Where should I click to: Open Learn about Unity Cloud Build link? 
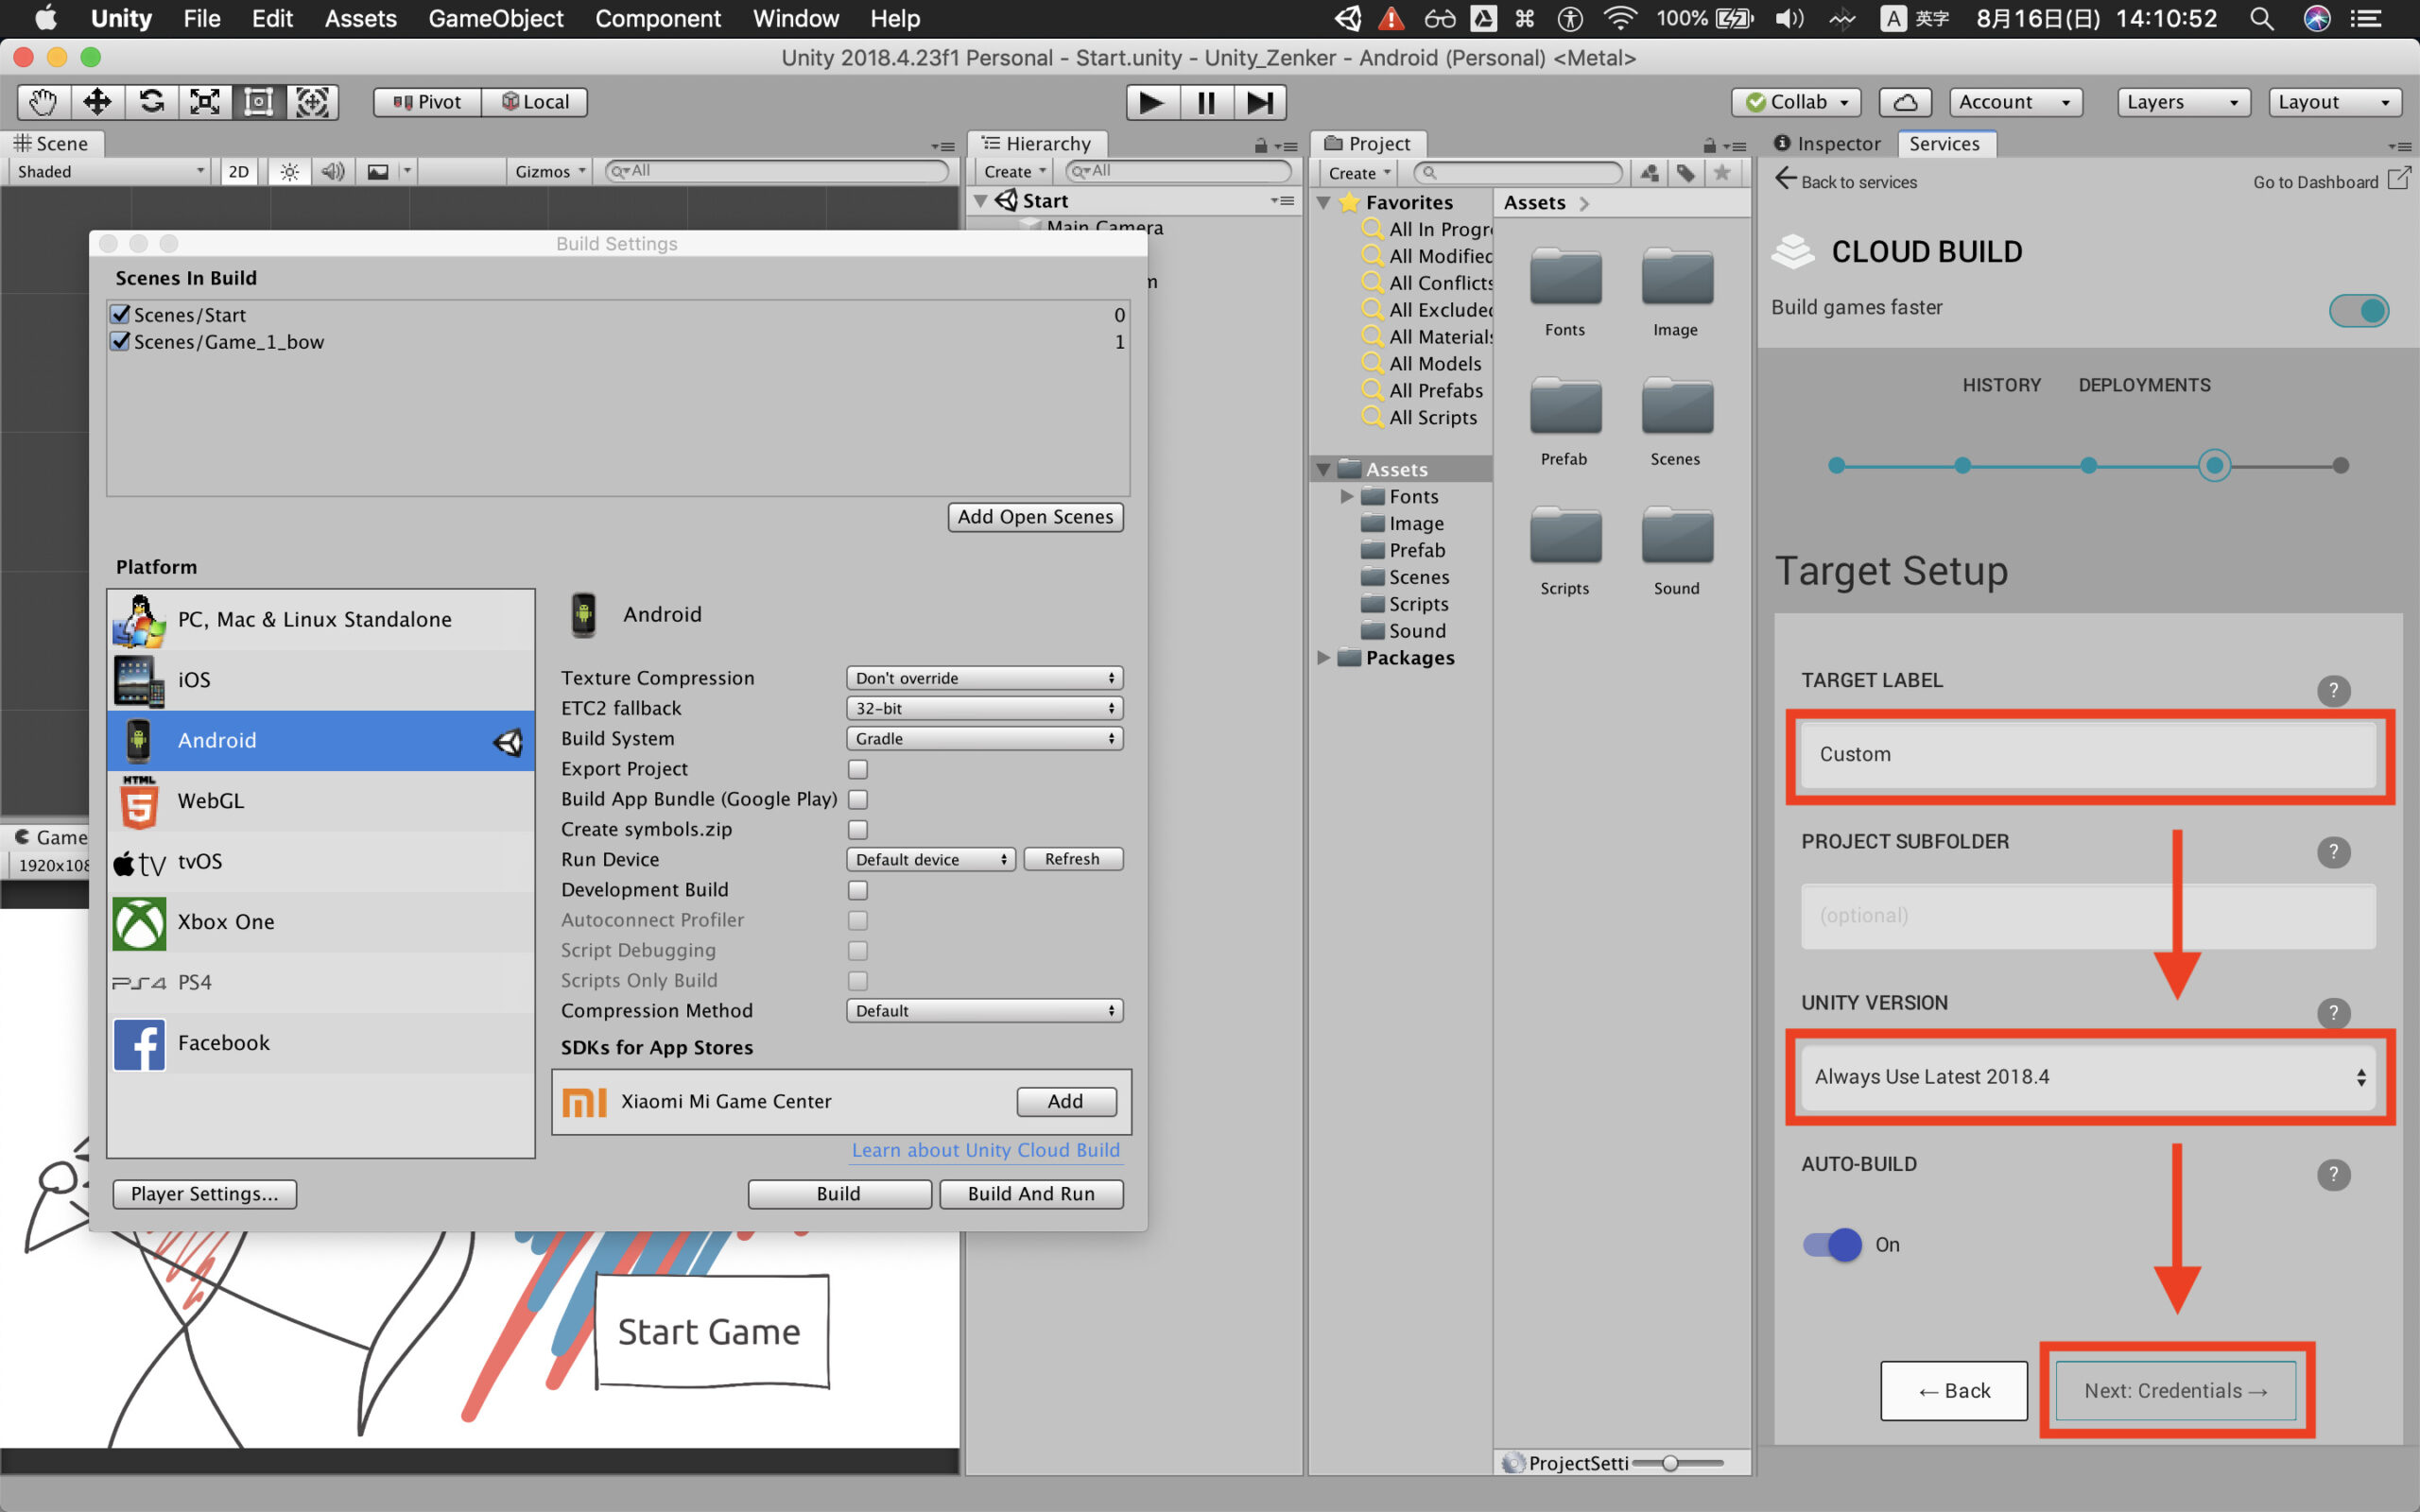click(x=985, y=1150)
